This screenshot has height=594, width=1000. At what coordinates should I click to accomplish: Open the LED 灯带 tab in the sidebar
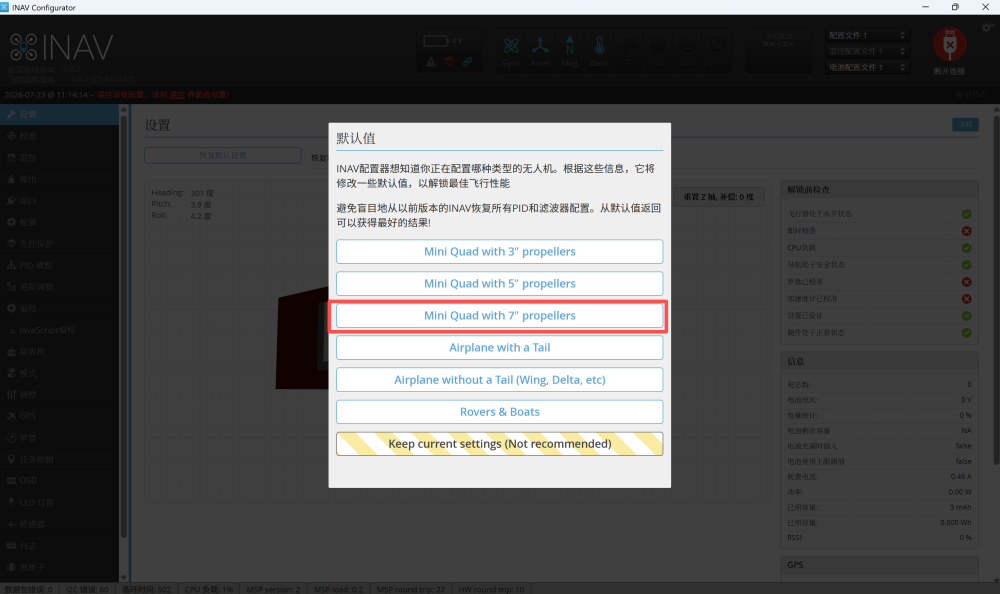tap(59, 502)
